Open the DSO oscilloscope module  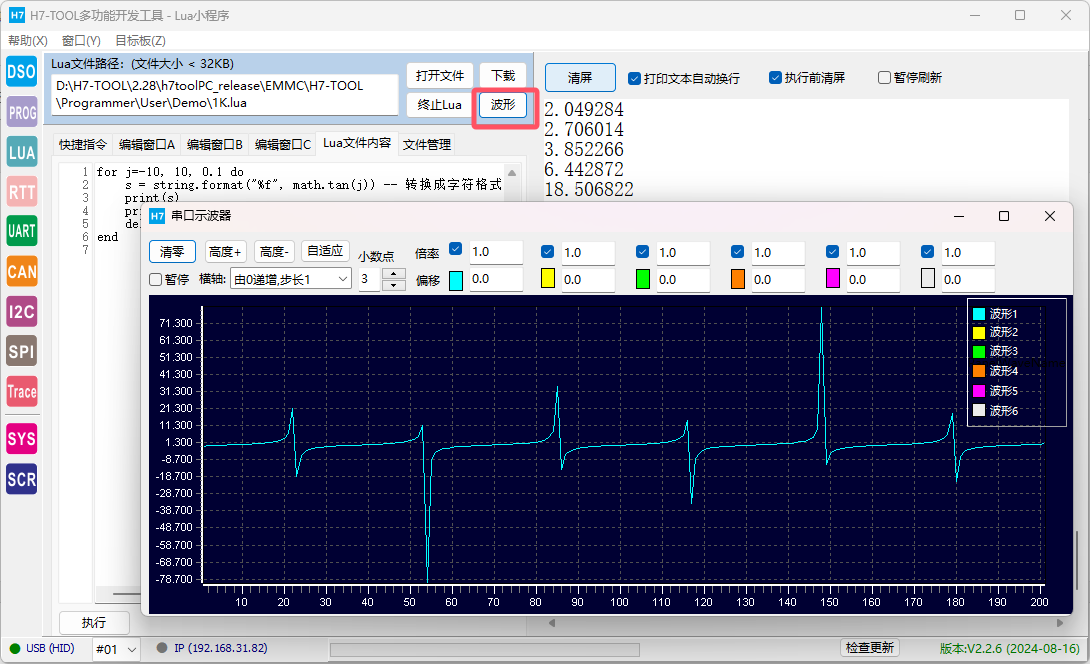(x=22, y=72)
